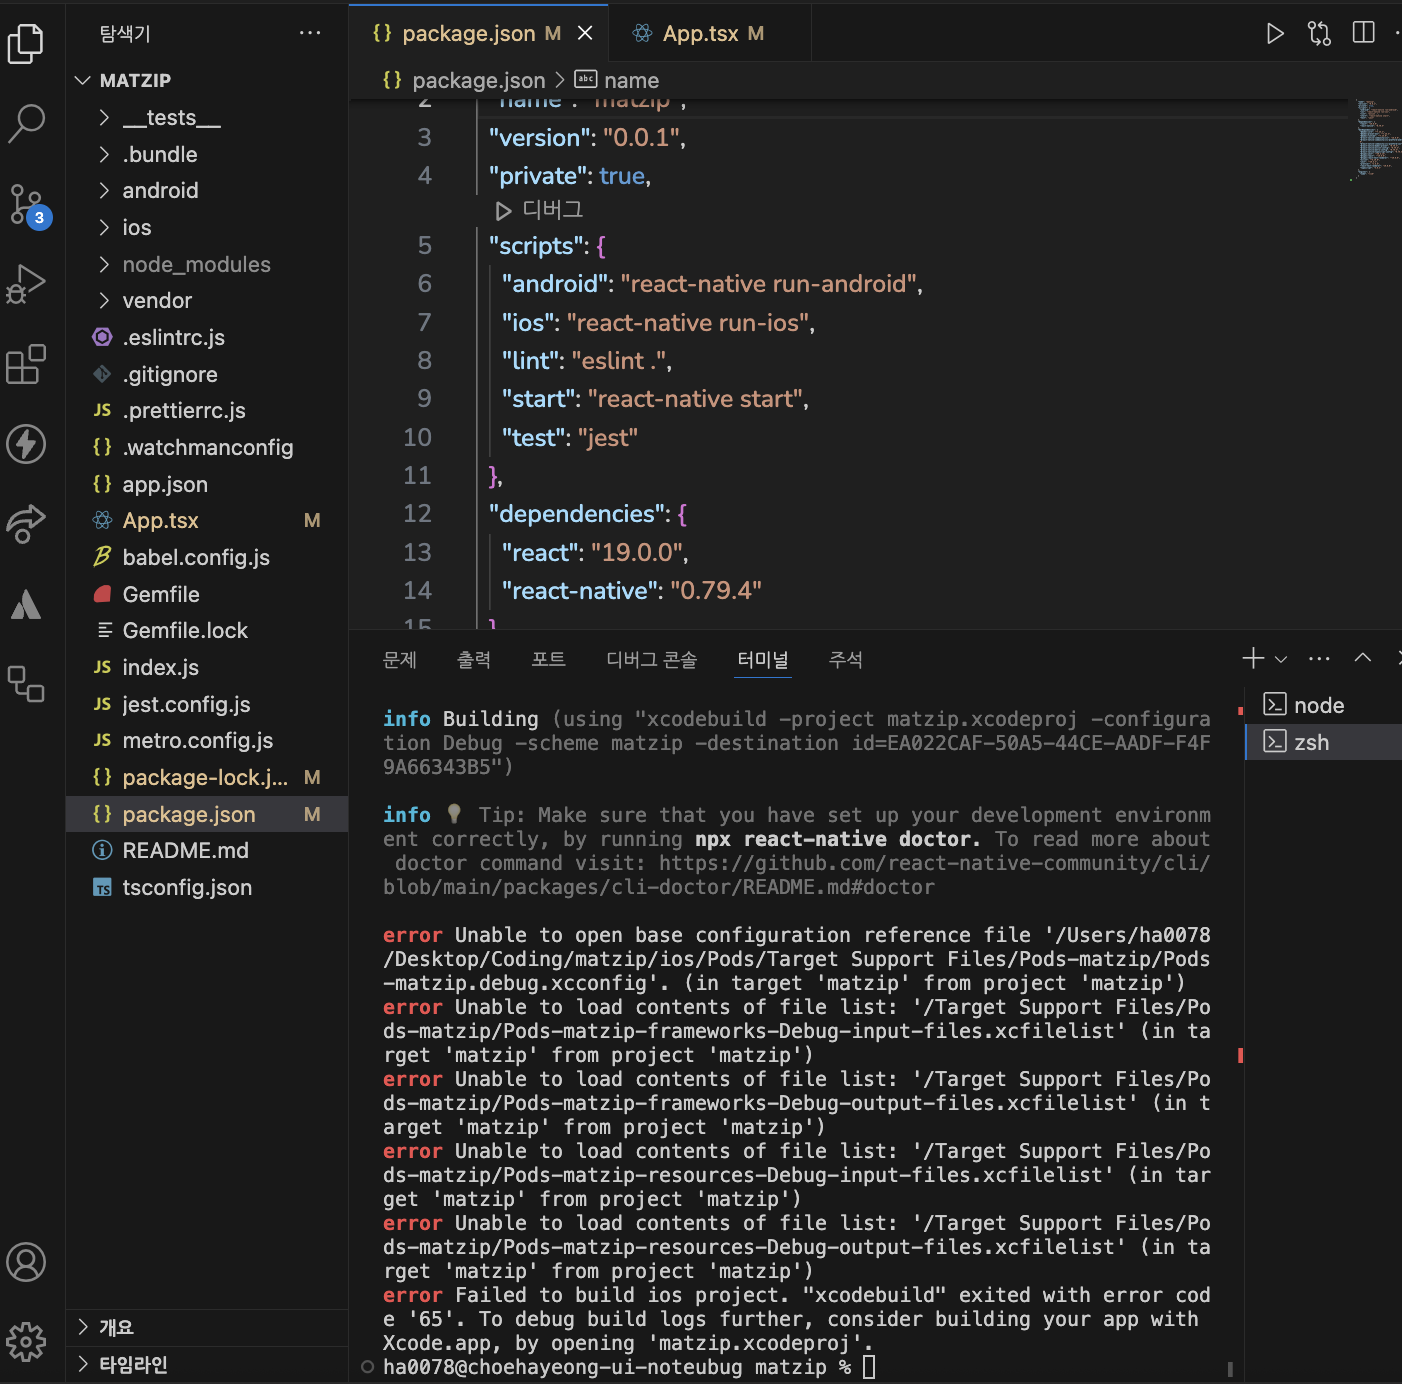This screenshot has width=1402, height=1384.
Task: Collapse the MATZIP root folder
Action: 207,80
